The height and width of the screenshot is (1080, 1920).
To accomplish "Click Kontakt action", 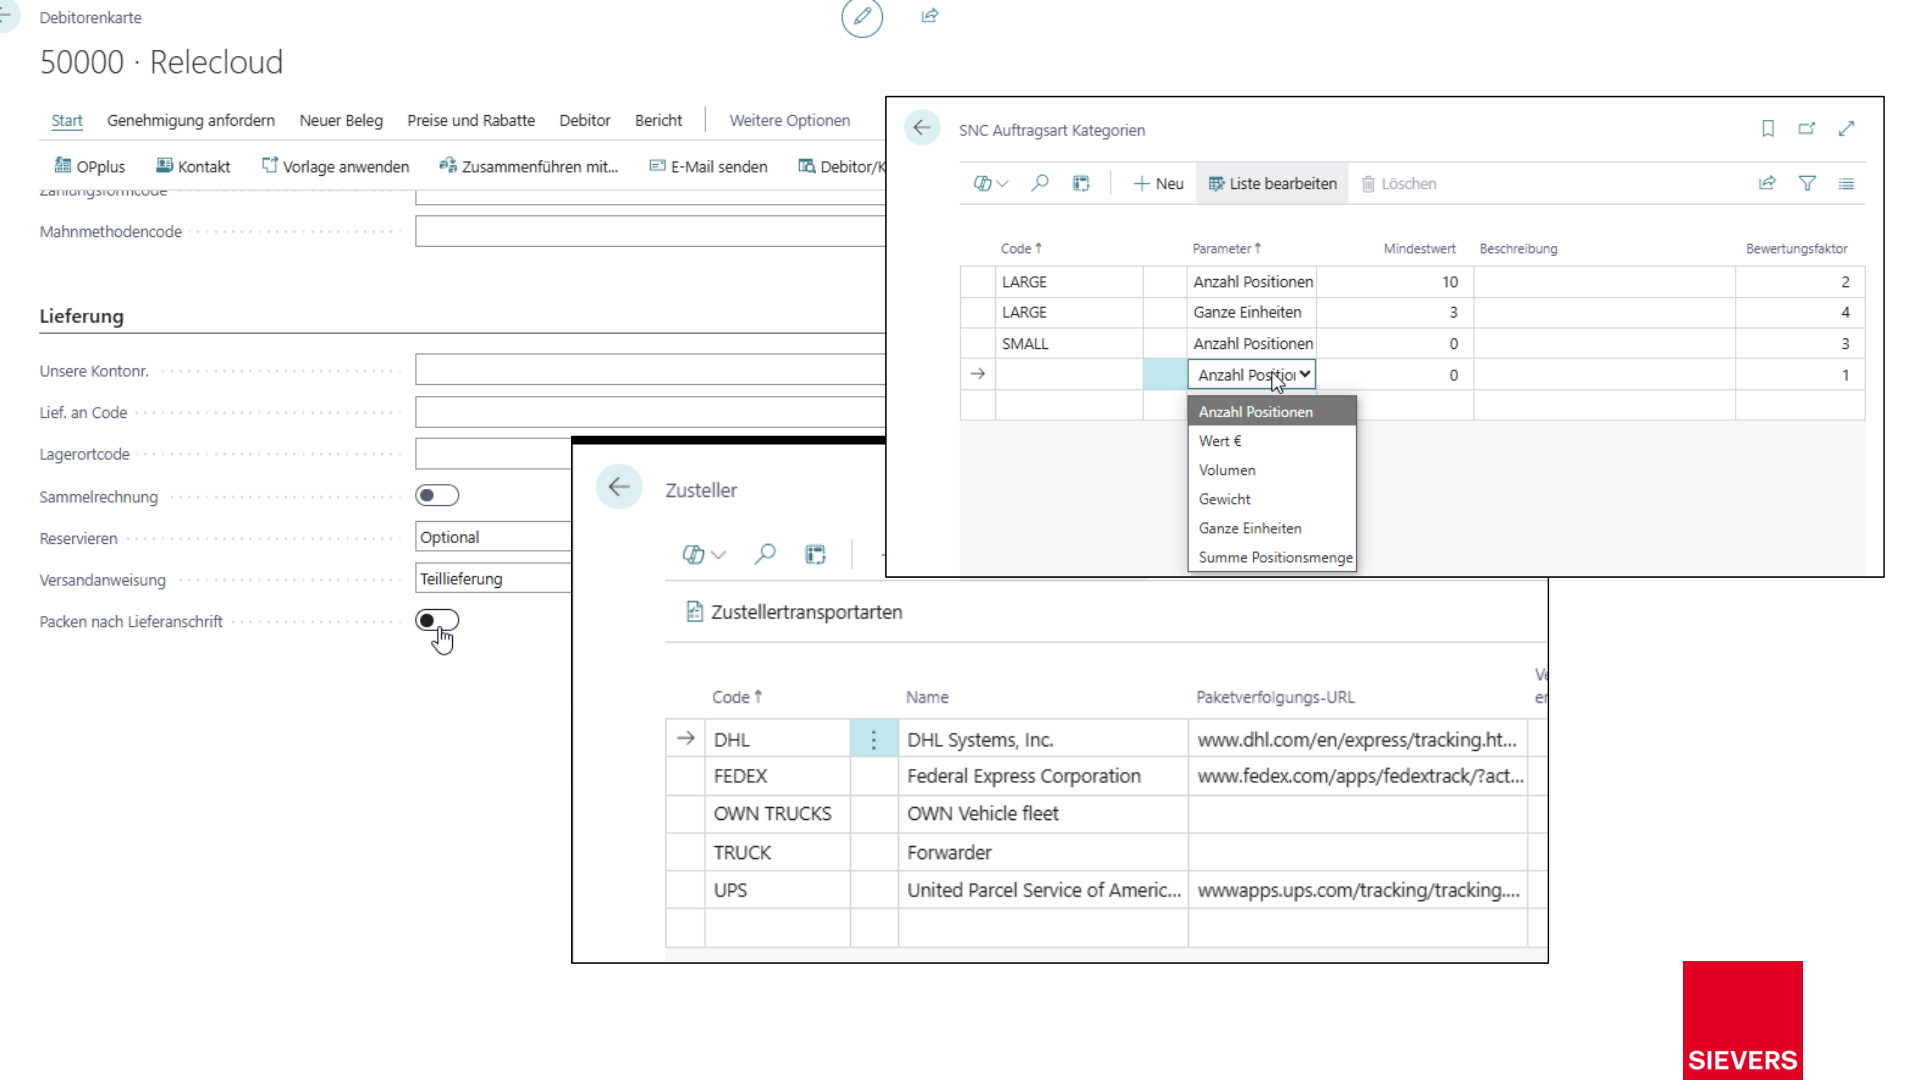I will pyautogui.click(x=193, y=166).
